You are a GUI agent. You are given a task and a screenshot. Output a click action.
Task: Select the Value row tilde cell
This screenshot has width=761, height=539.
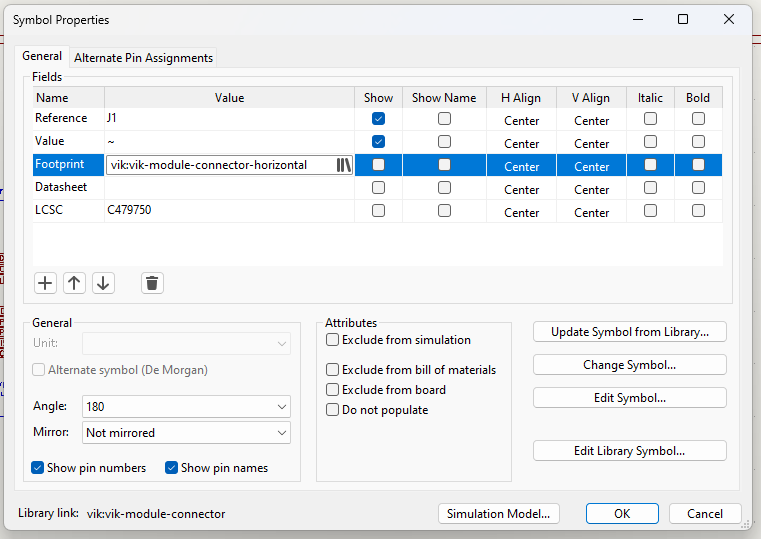pos(229,142)
